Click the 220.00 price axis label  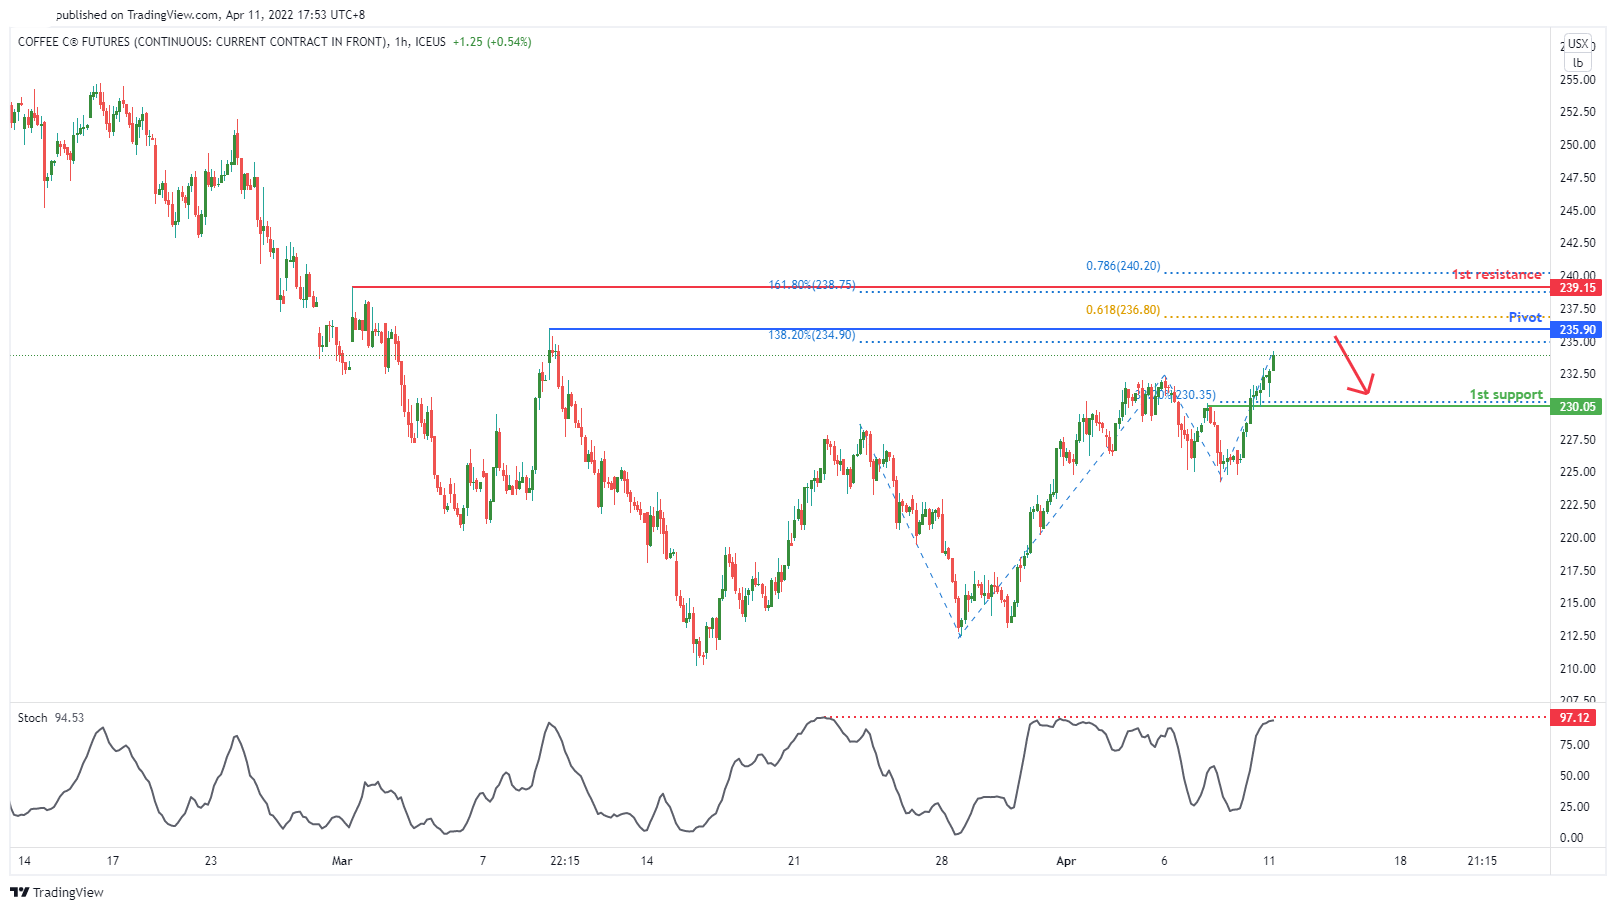coord(1578,538)
